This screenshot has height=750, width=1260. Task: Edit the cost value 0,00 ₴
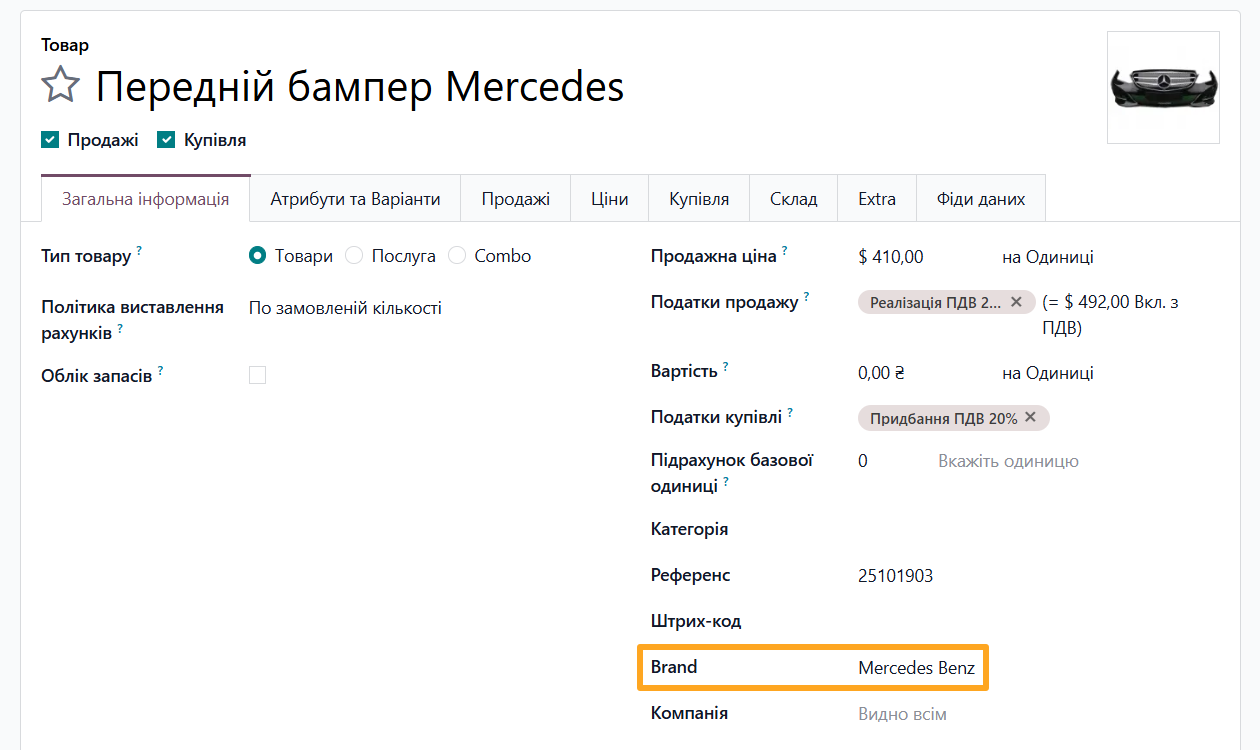pos(881,373)
